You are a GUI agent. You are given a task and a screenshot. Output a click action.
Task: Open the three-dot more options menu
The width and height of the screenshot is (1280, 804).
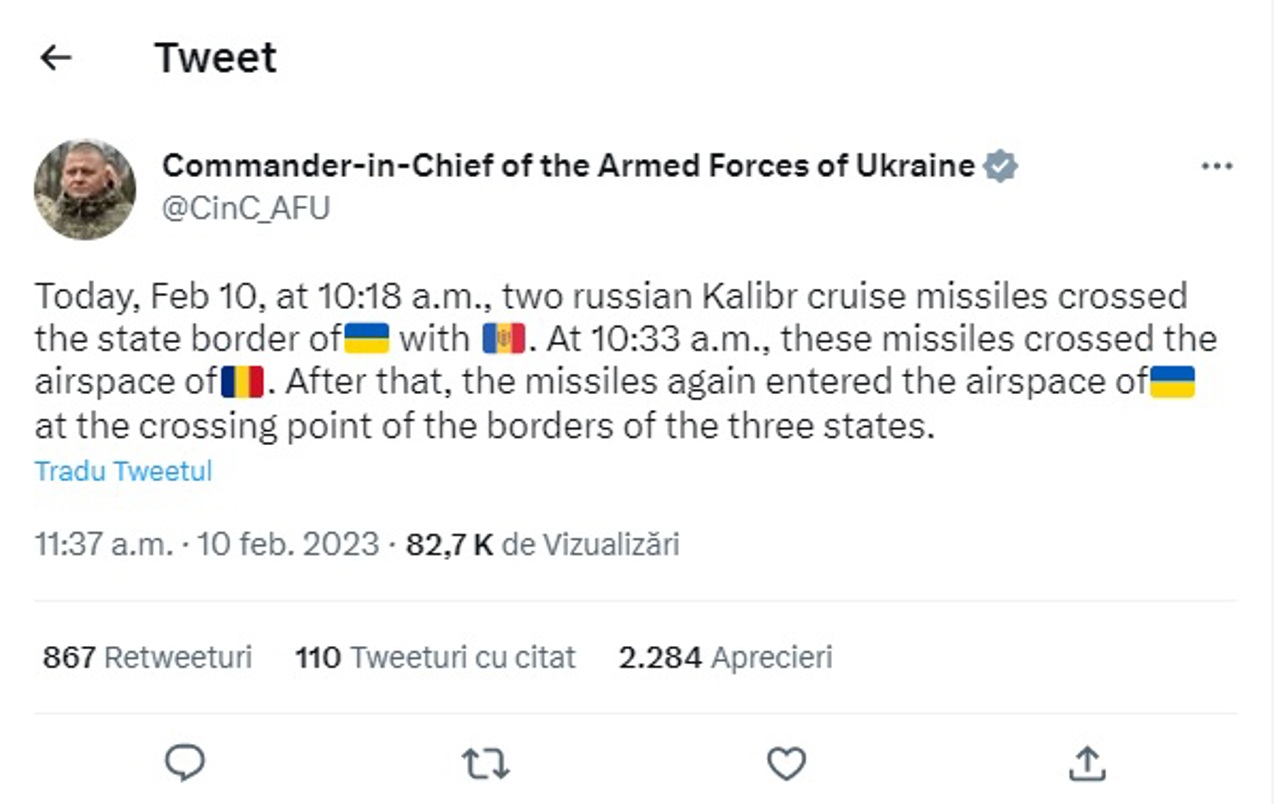pyautogui.click(x=1216, y=167)
